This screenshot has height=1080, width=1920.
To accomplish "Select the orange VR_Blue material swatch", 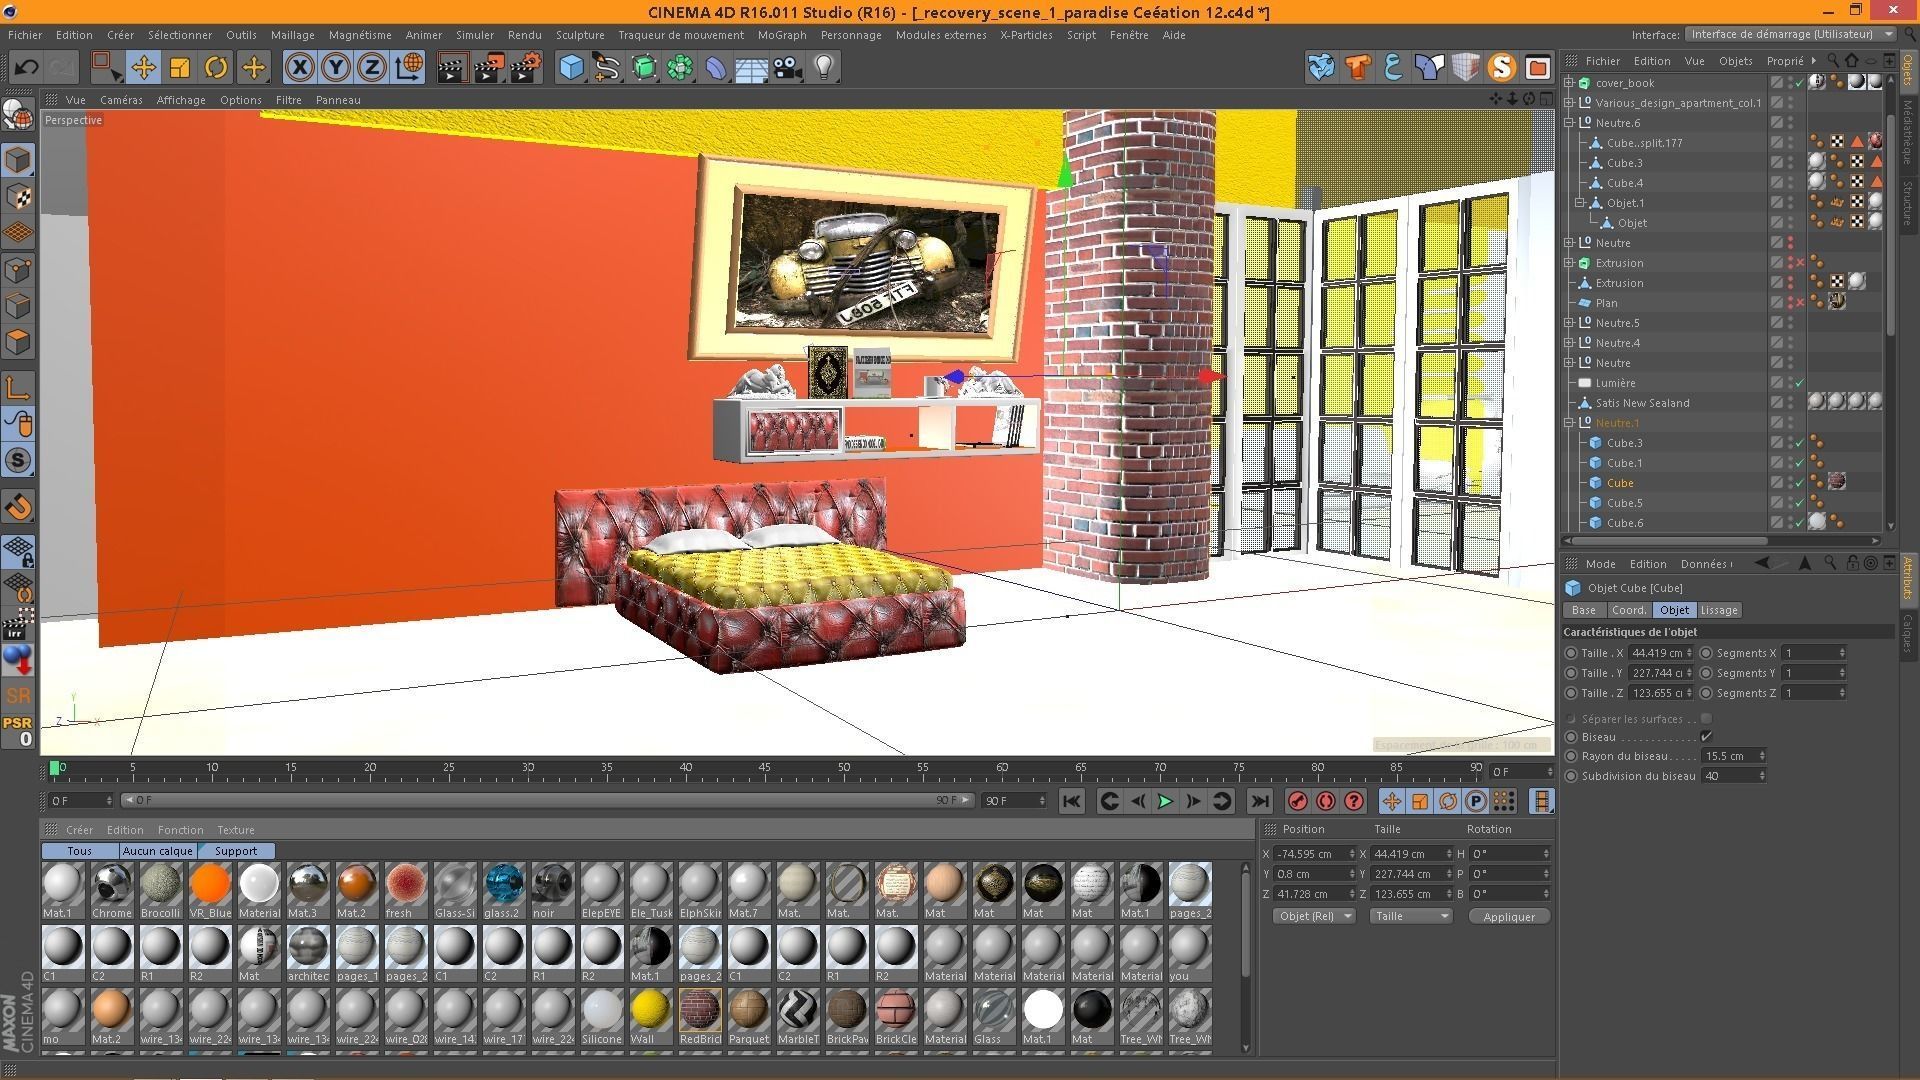I will [x=210, y=885].
